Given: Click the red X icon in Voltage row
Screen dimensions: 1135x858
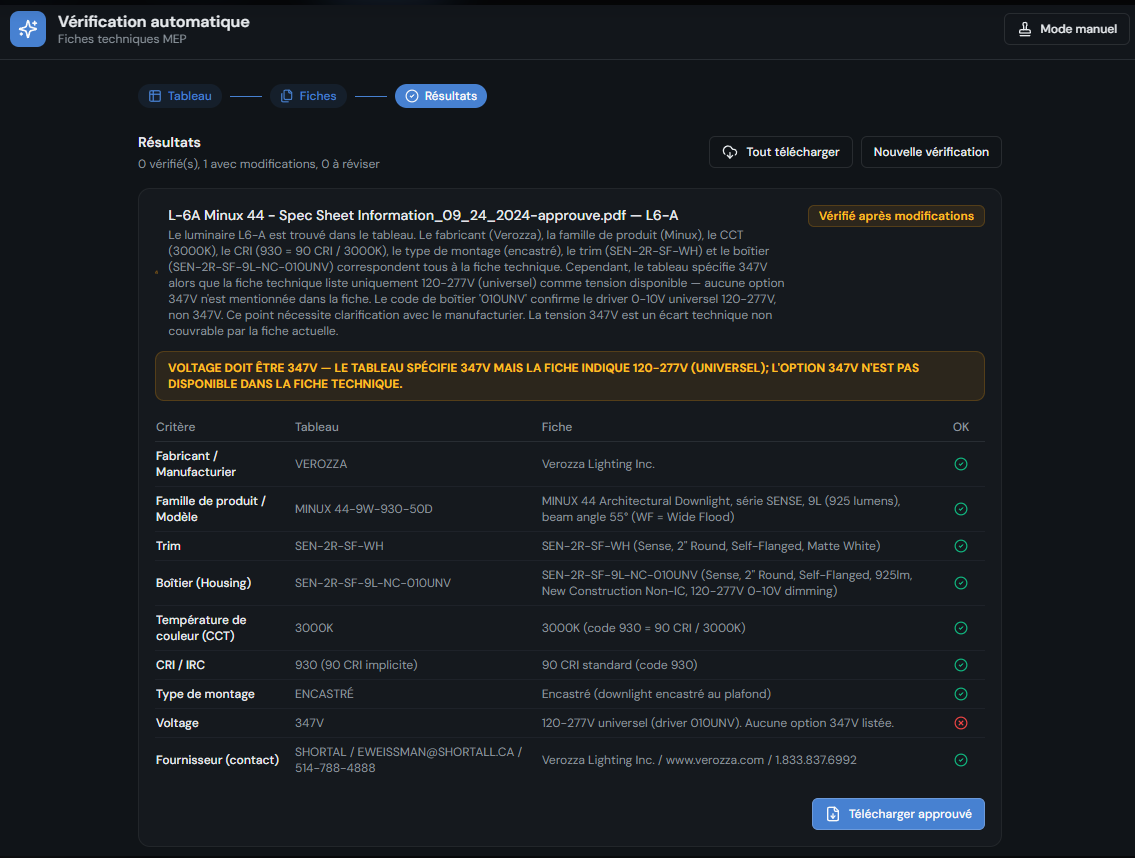Looking at the screenshot, I should pos(961,723).
